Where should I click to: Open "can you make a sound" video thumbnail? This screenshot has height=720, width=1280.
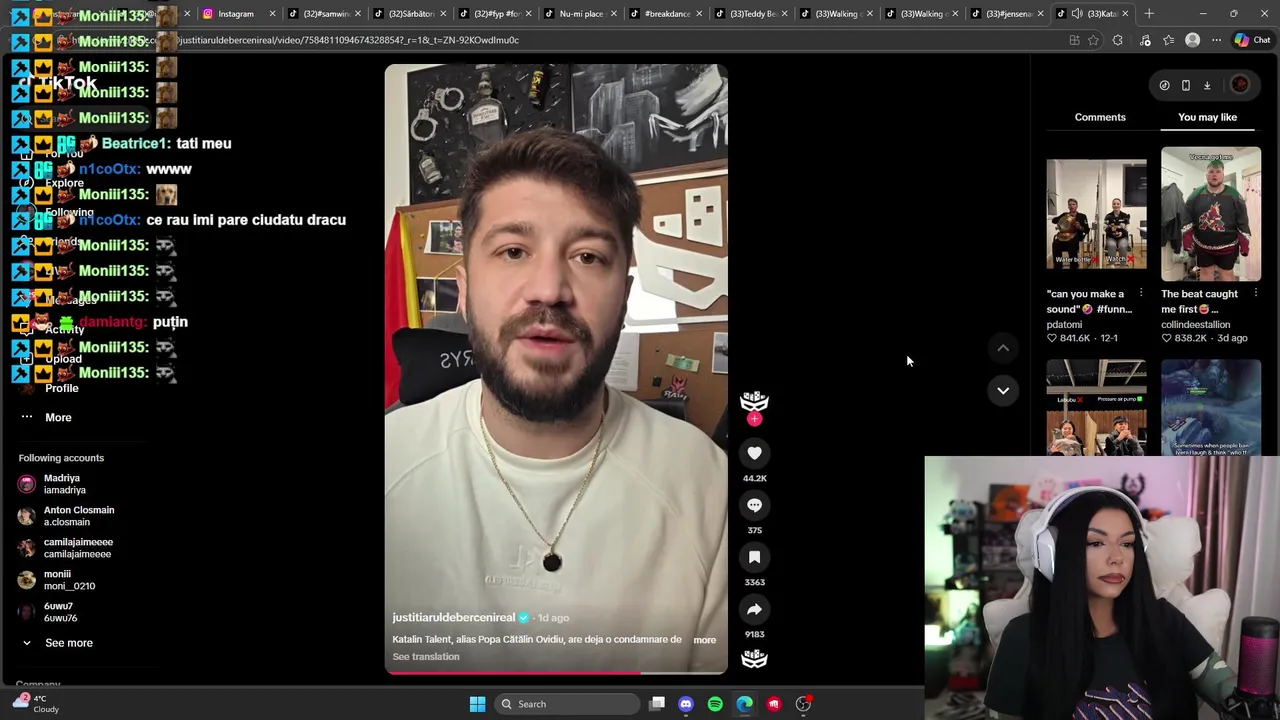[1096, 213]
